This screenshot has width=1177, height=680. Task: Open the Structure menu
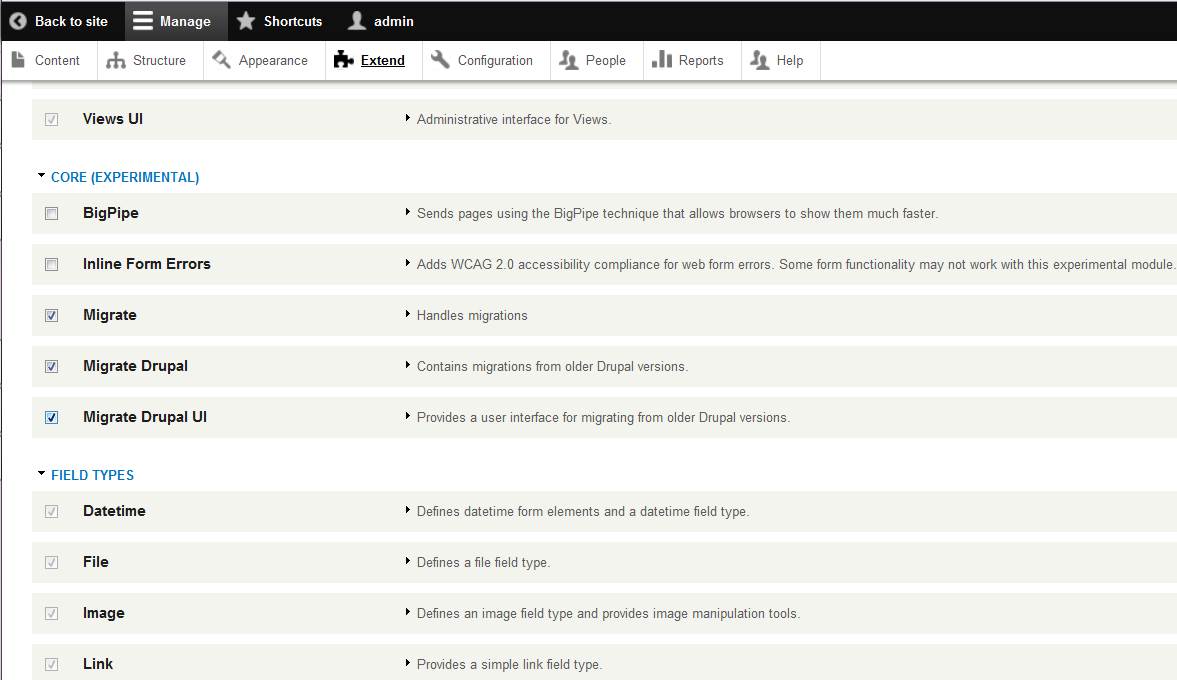click(x=150, y=60)
